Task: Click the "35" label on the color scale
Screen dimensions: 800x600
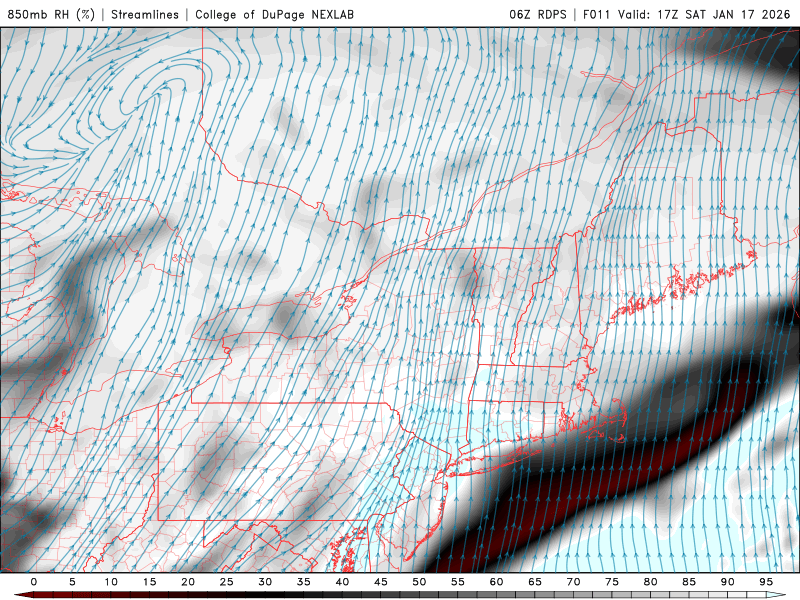Action: (304, 582)
